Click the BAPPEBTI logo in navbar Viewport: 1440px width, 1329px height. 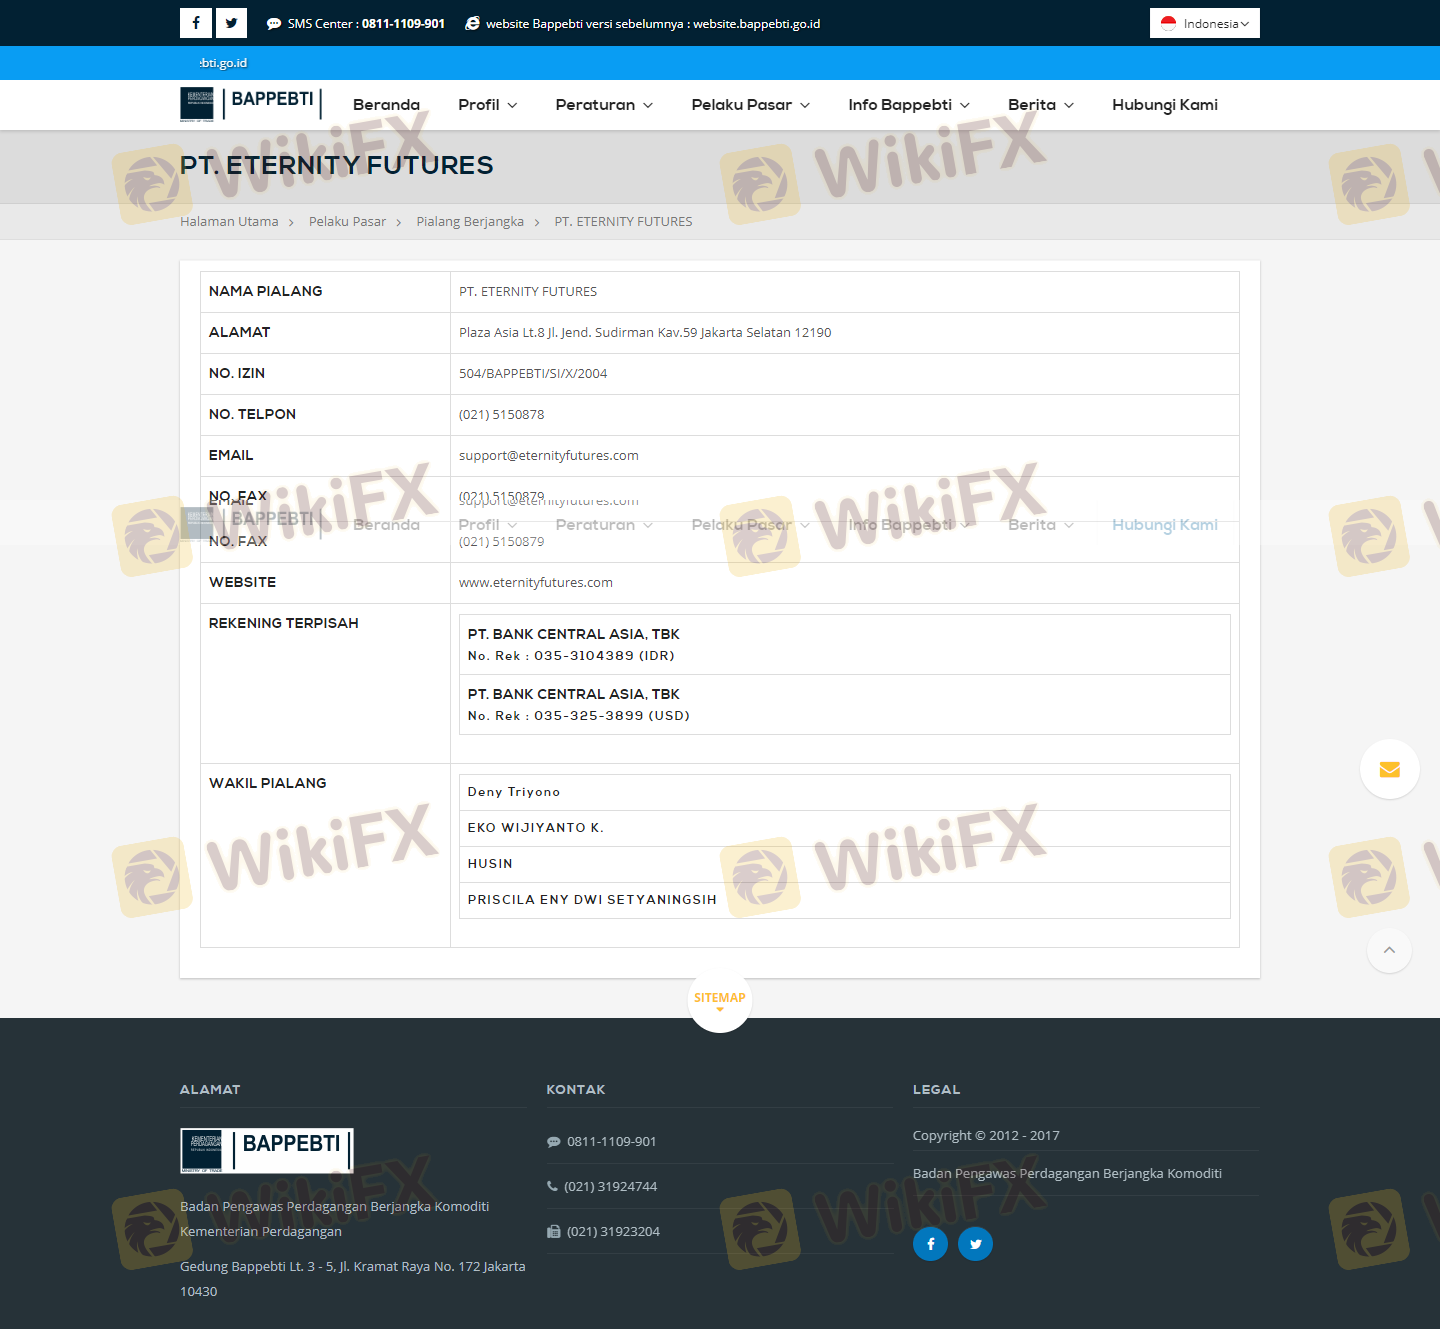pos(250,104)
